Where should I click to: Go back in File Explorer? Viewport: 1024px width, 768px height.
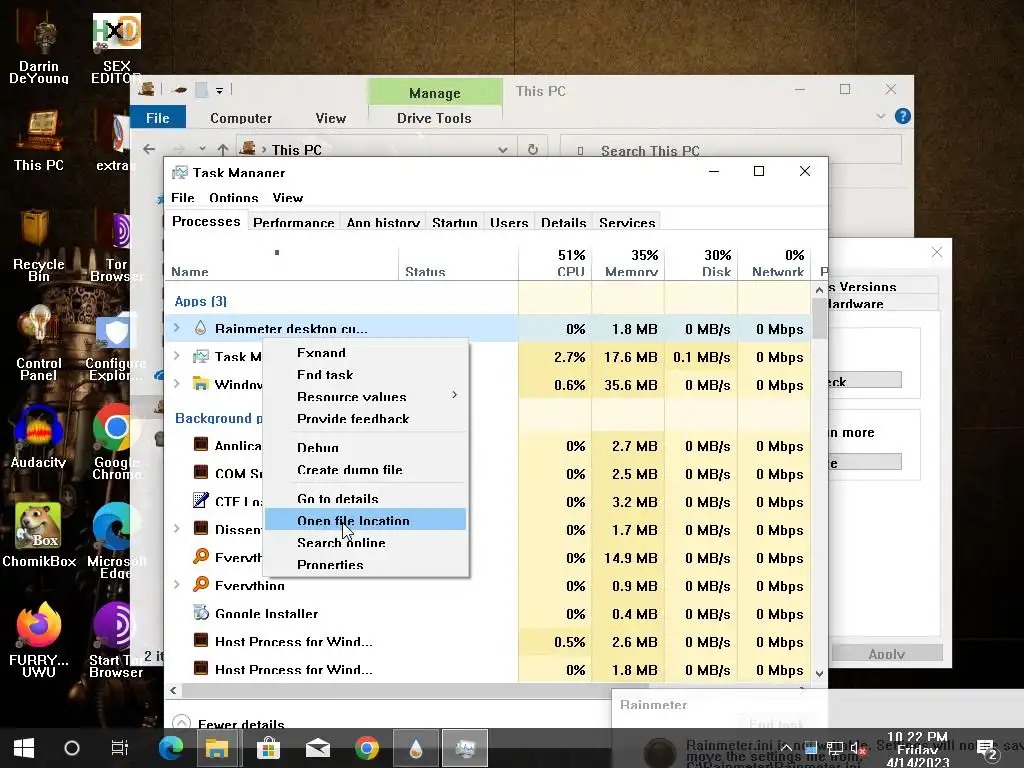pyautogui.click(x=149, y=149)
